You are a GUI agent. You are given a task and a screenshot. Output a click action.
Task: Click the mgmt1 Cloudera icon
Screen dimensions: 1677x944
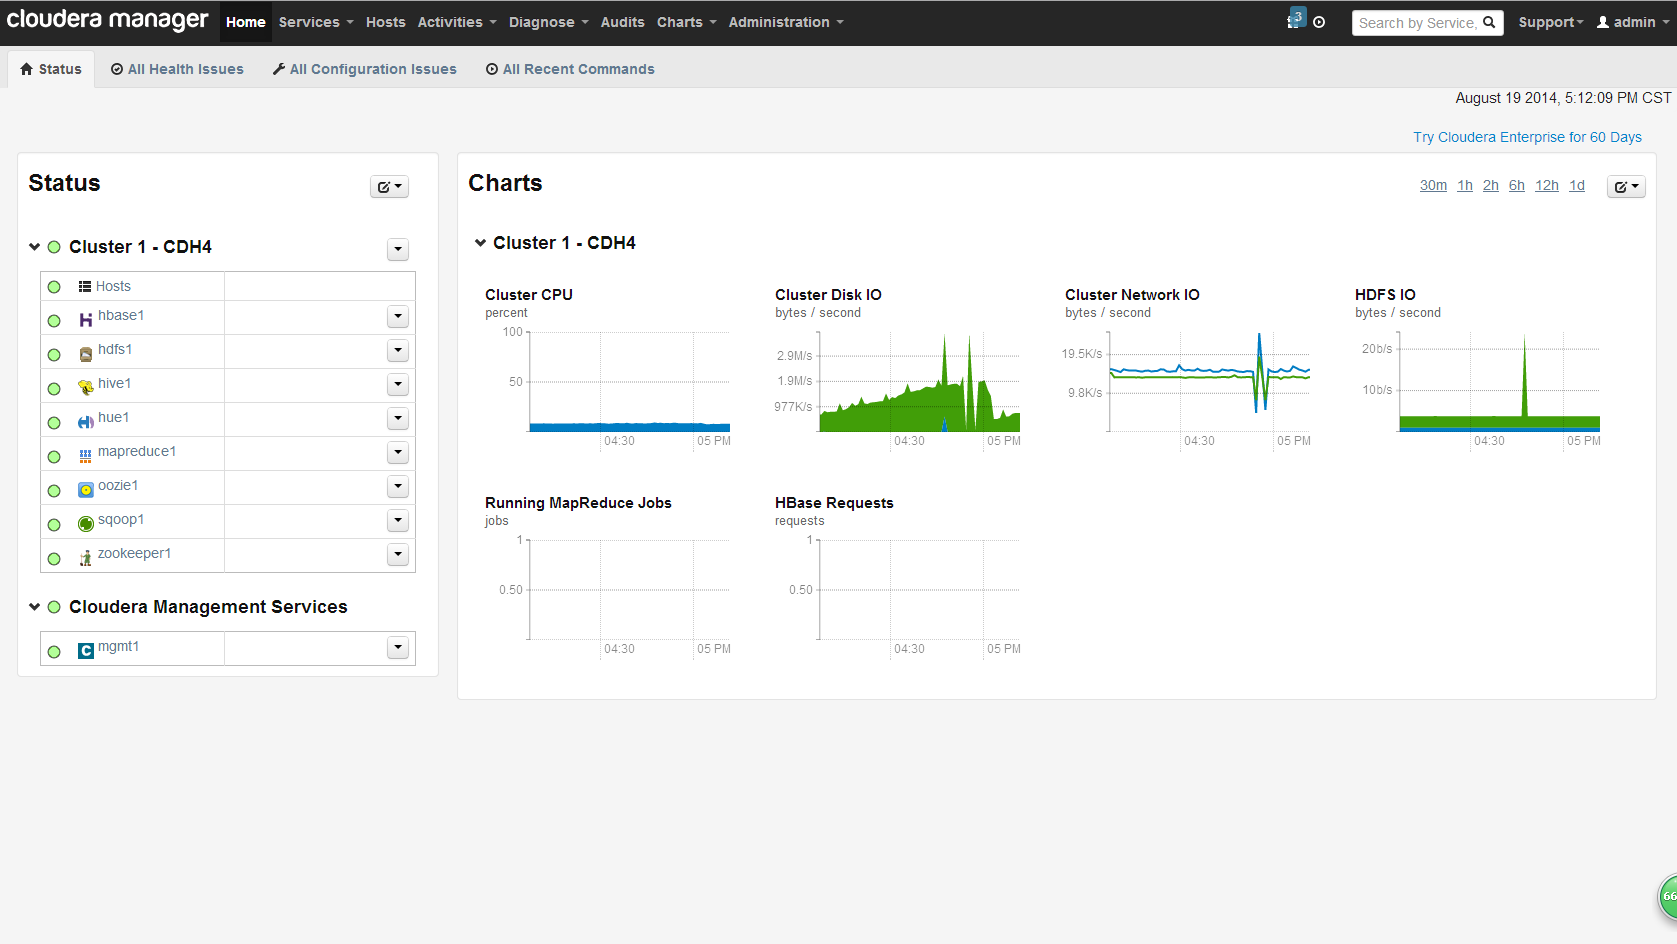pyautogui.click(x=86, y=651)
